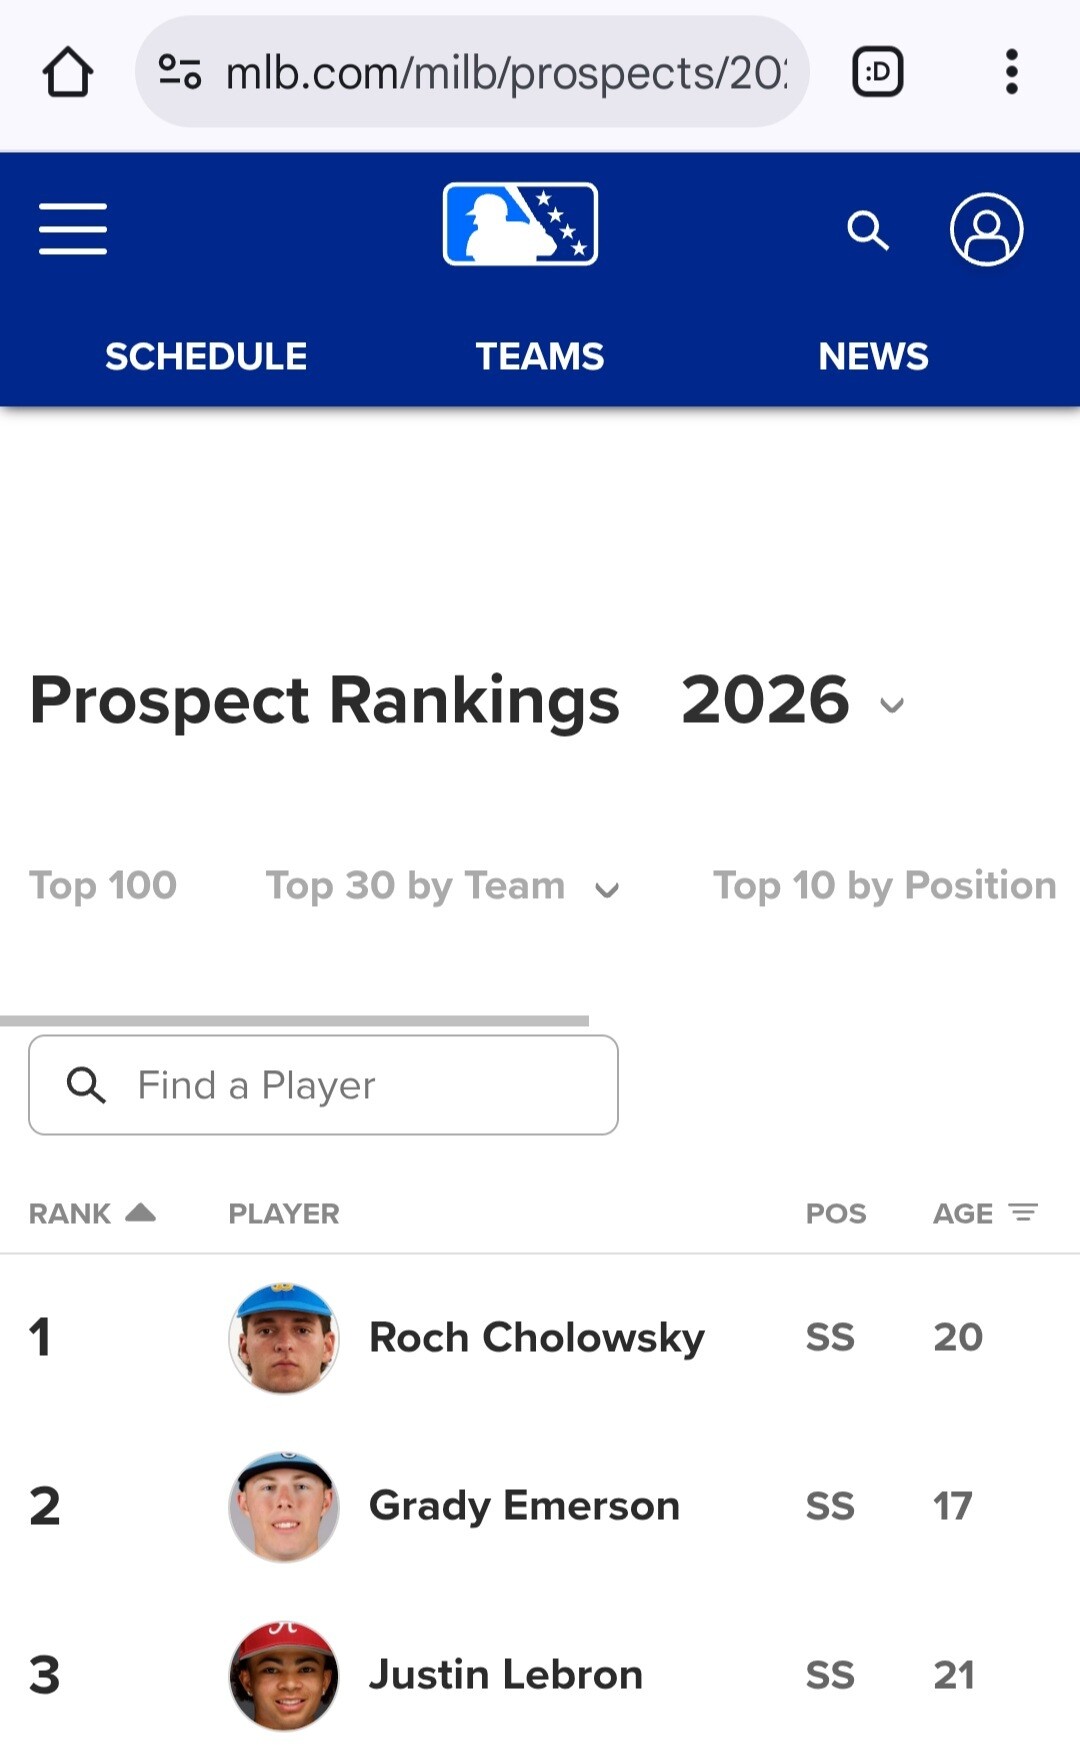Click the Find a Player search field
Screen dimensions: 1080x1760
click(323, 1085)
